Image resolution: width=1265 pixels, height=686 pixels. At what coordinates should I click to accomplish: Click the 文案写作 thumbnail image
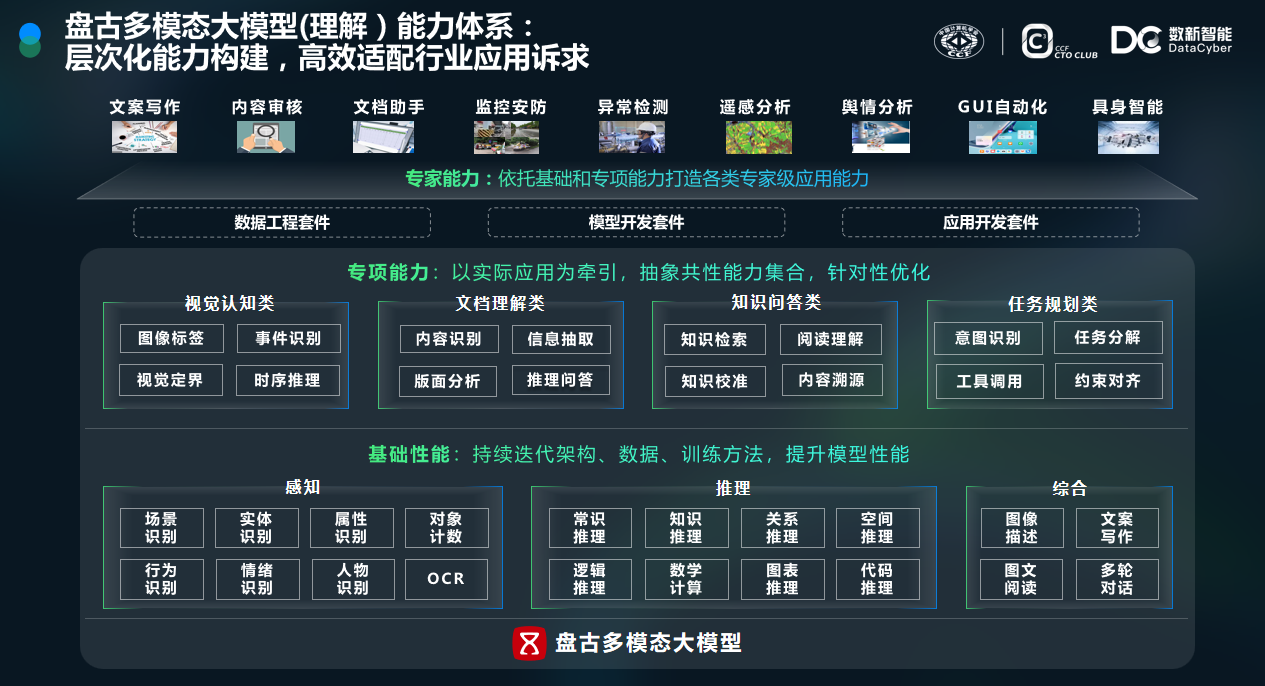145,137
